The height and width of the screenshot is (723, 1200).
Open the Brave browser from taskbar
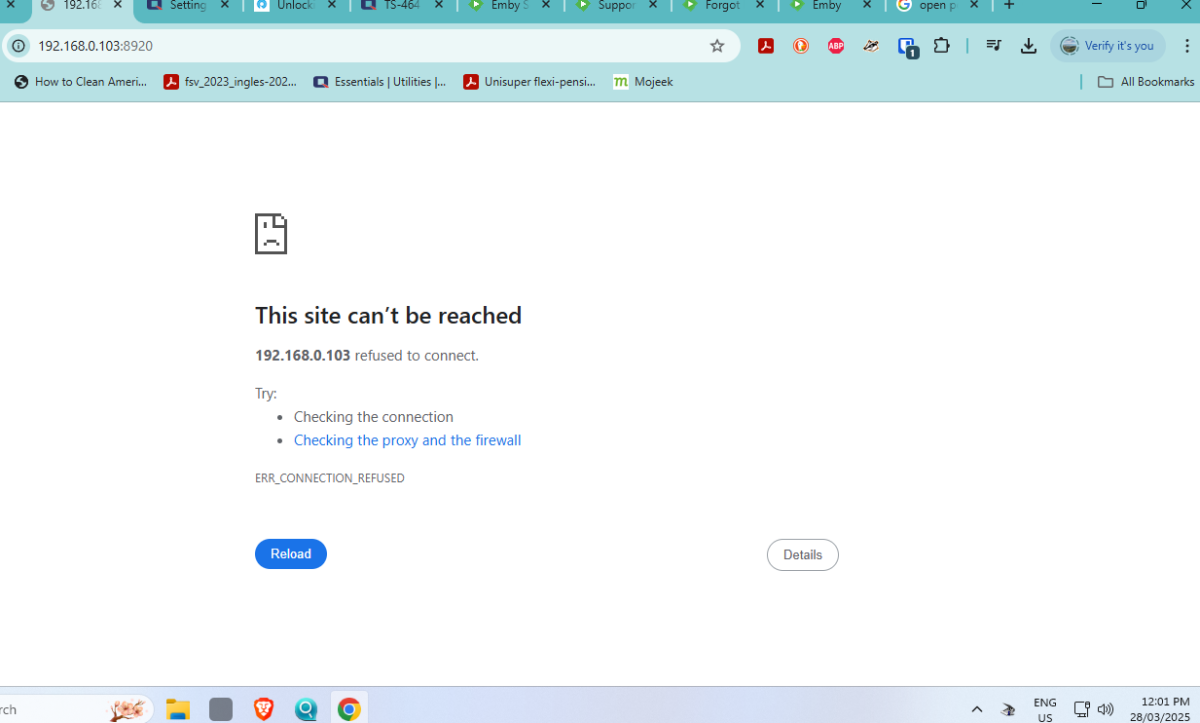tap(263, 708)
